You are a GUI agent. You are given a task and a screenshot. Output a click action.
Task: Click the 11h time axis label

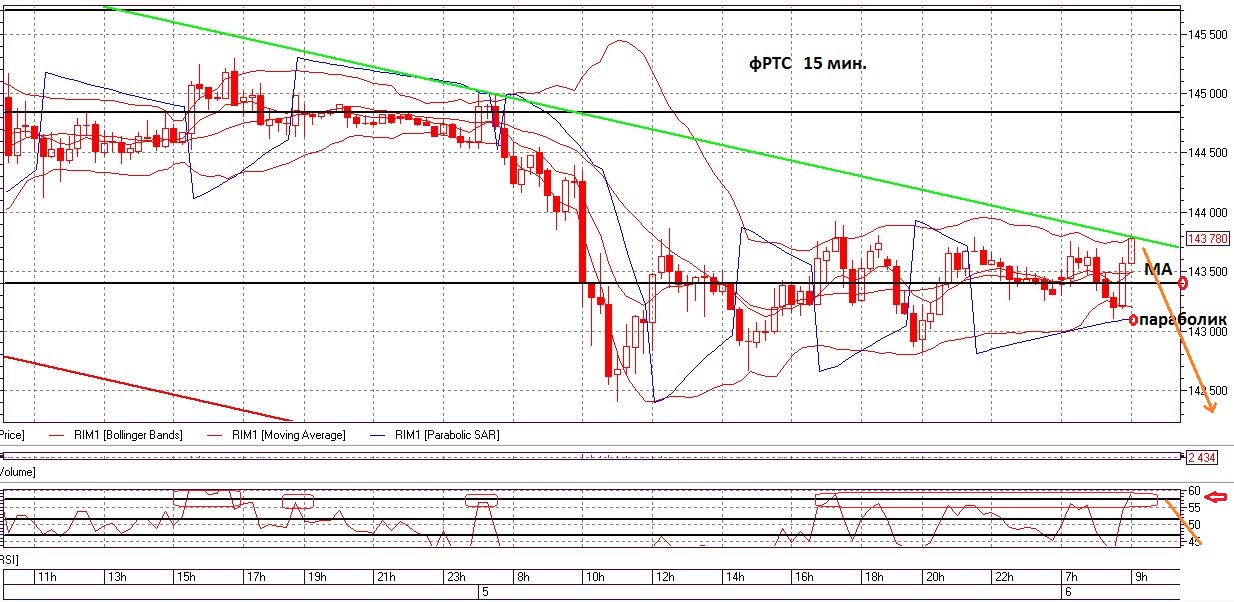pyautogui.click(x=47, y=577)
